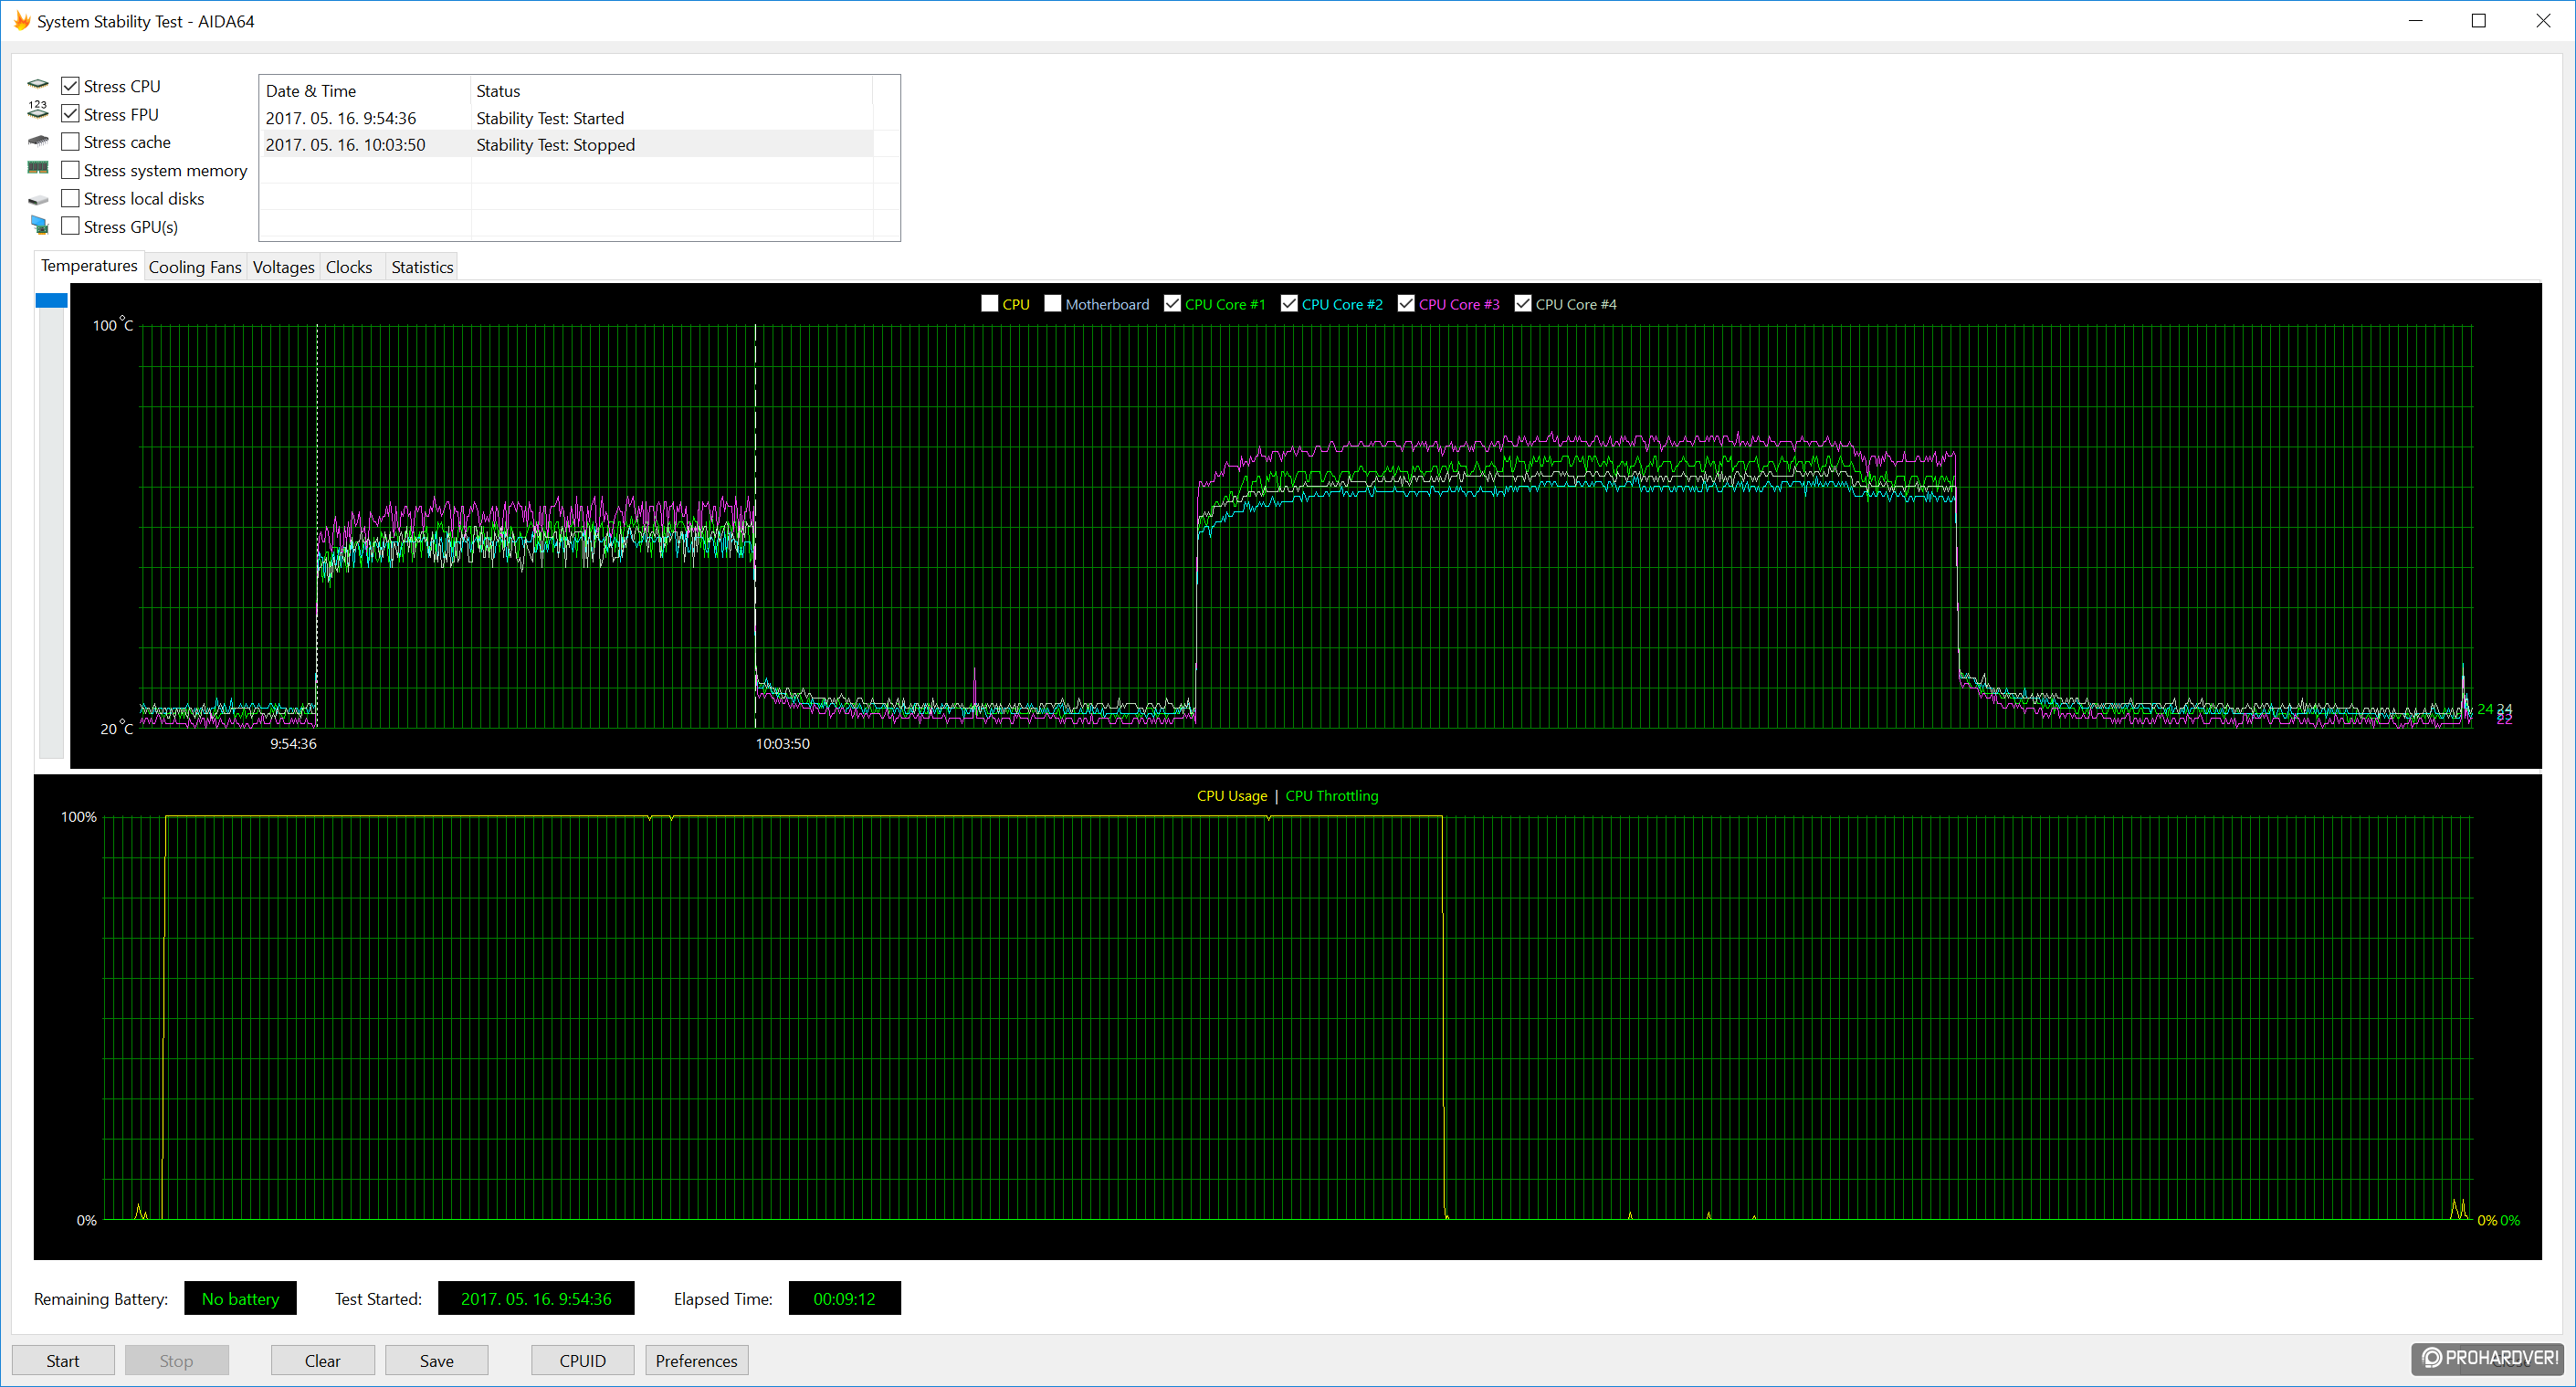Open the Voltages tab
This screenshot has height=1387, width=2576.
(284, 267)
